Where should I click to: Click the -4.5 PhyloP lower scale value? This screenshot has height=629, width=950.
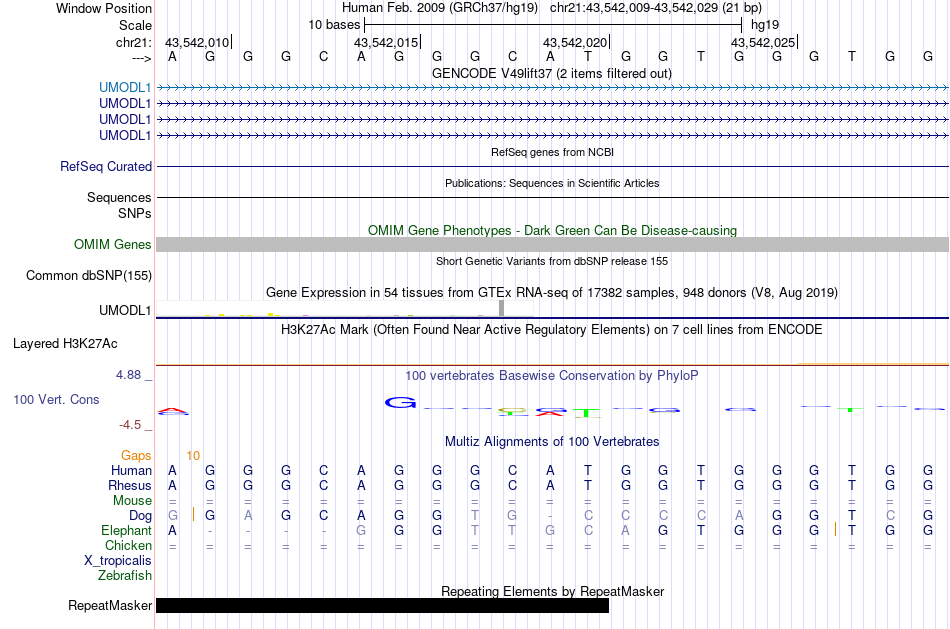point(130,425)
